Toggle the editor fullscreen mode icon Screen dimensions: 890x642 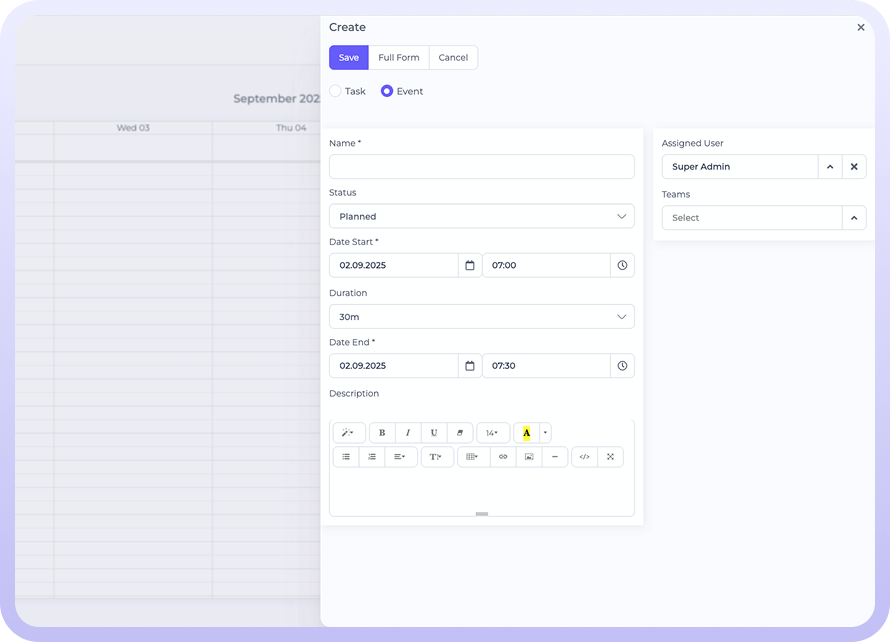coord(611,457)
